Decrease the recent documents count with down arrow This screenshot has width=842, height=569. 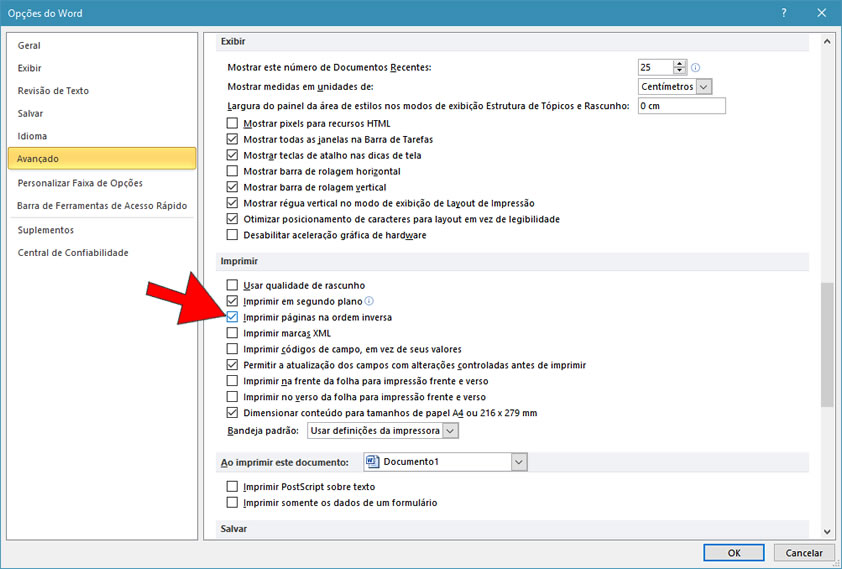[x=679, y=71]
